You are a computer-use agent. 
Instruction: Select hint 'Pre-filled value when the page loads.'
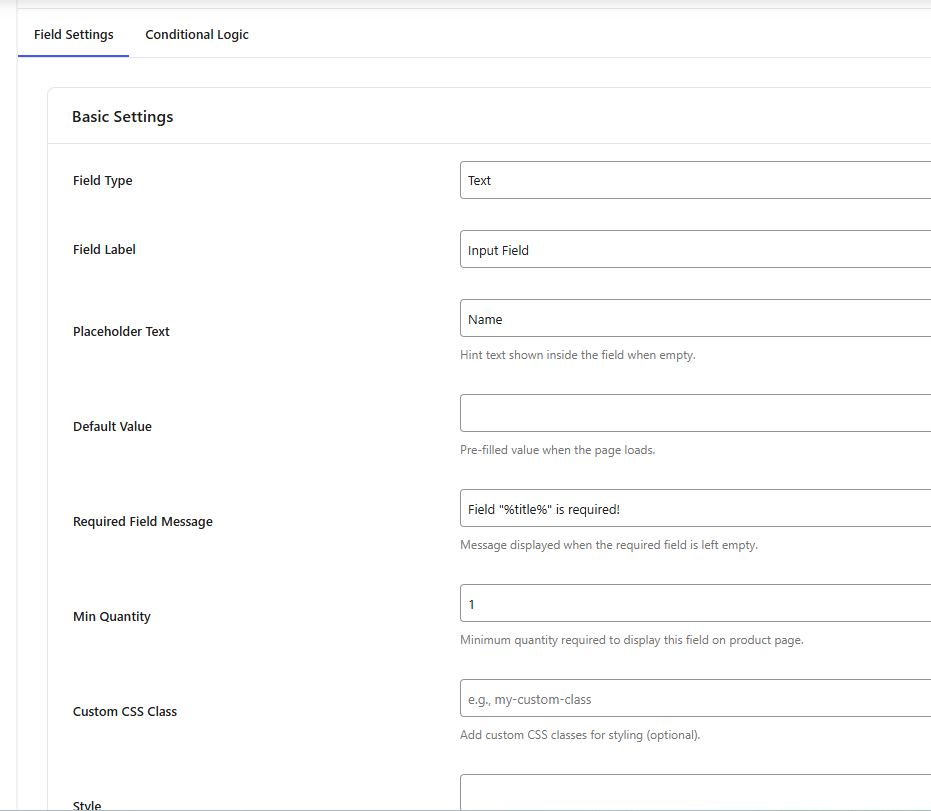coord(558,450)
